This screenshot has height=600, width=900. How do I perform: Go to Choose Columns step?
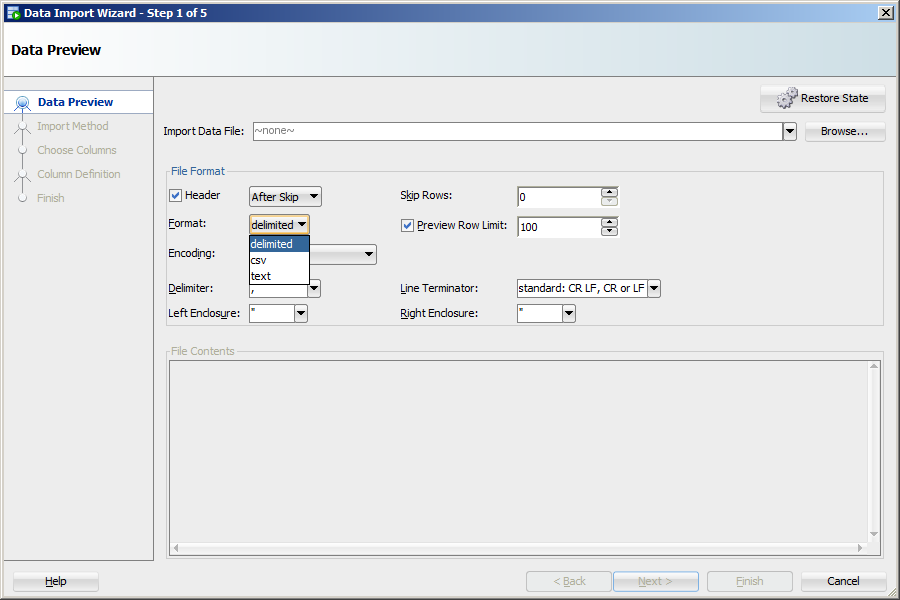pyautogui.click(x=76, y=150)
